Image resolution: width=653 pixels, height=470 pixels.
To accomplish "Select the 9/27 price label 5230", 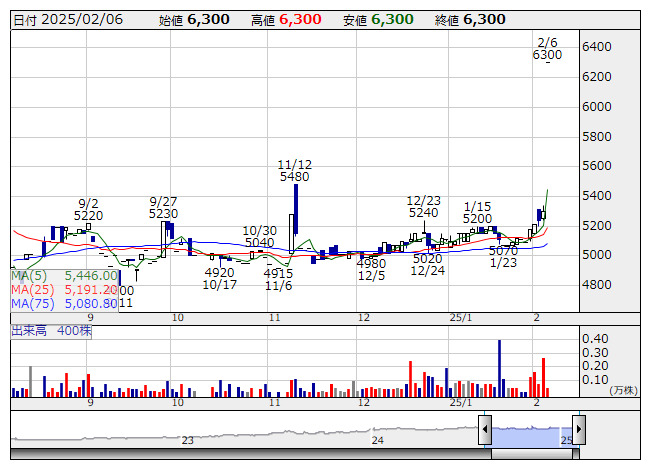I will click(x=163, y=214).
